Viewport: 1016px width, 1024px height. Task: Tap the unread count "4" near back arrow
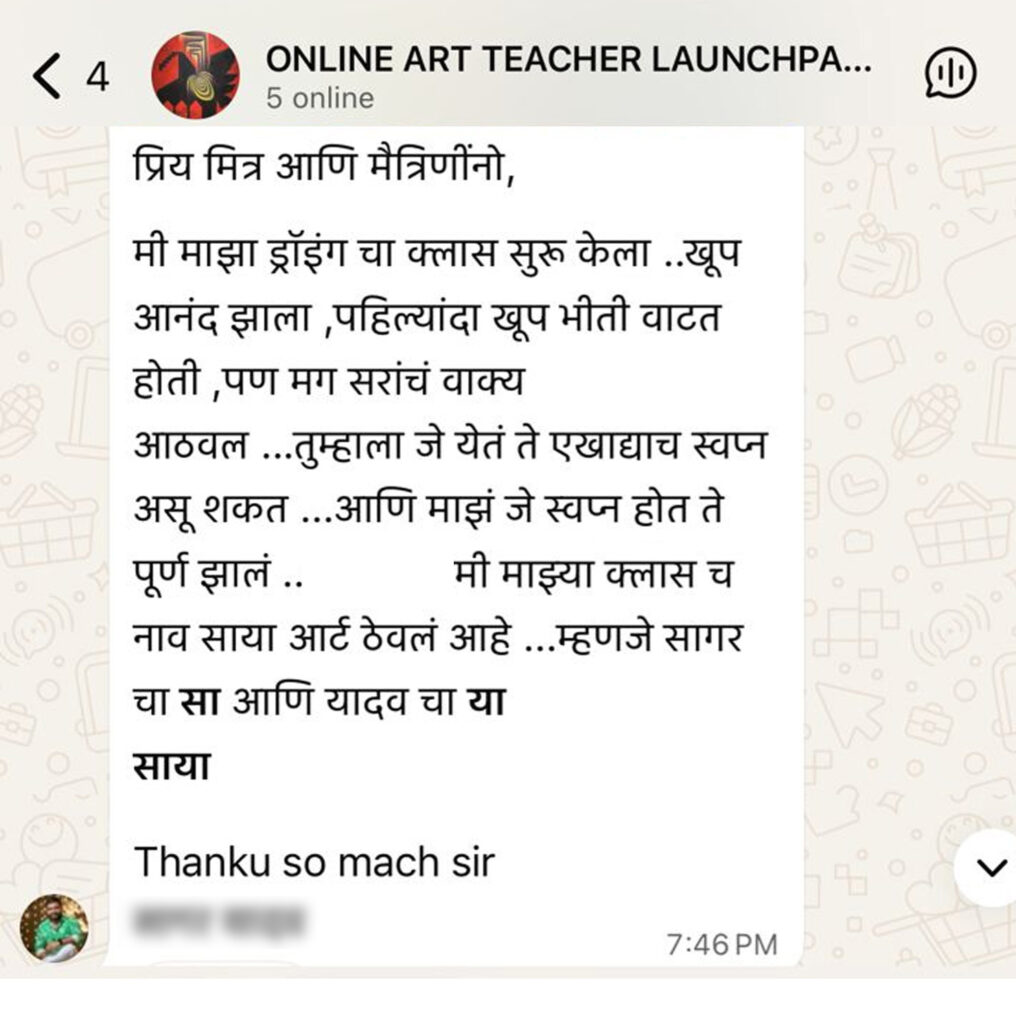(x=97, y=77)
